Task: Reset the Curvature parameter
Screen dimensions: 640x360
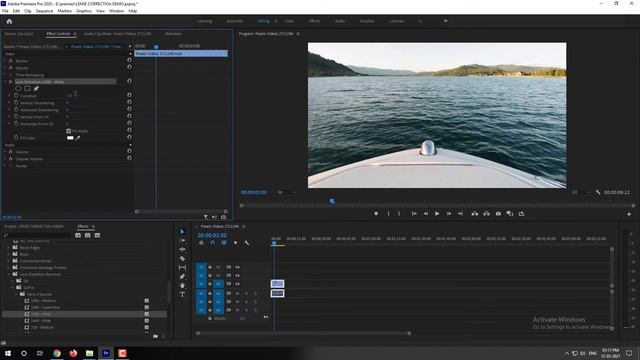Action: [129, 95]
